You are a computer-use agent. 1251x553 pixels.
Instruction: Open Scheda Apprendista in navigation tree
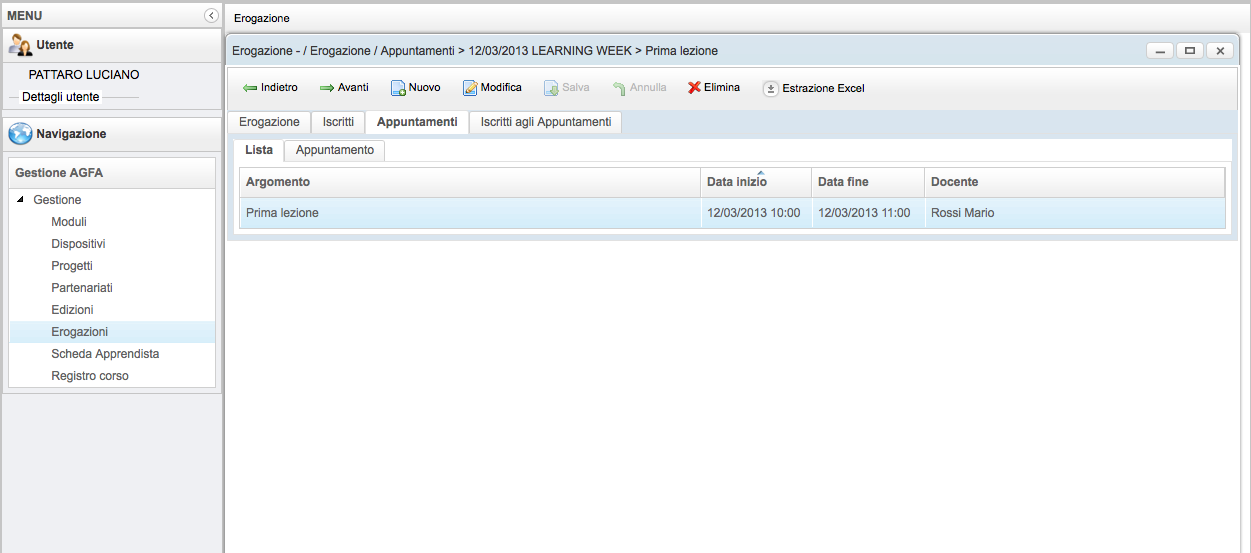(105, 354)
